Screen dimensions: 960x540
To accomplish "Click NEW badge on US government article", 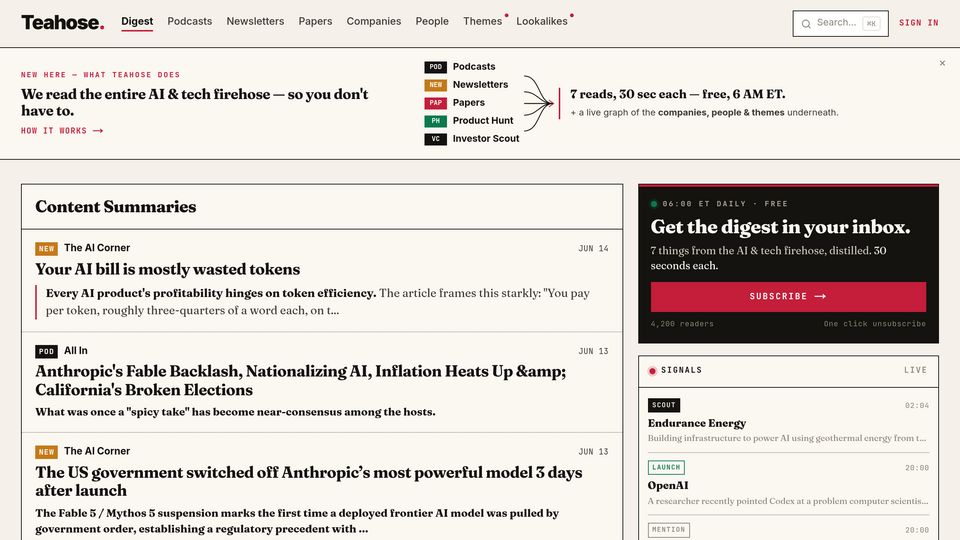I will click(x=47, y=452).
